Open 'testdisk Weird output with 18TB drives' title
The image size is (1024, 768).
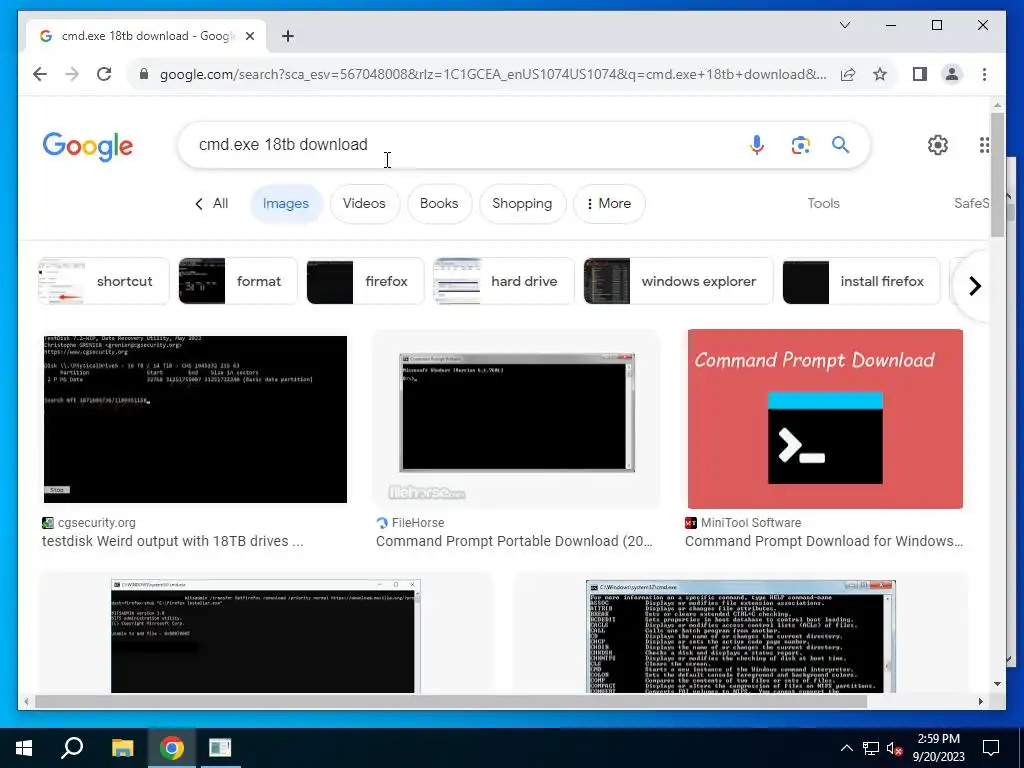coord(172,541)
